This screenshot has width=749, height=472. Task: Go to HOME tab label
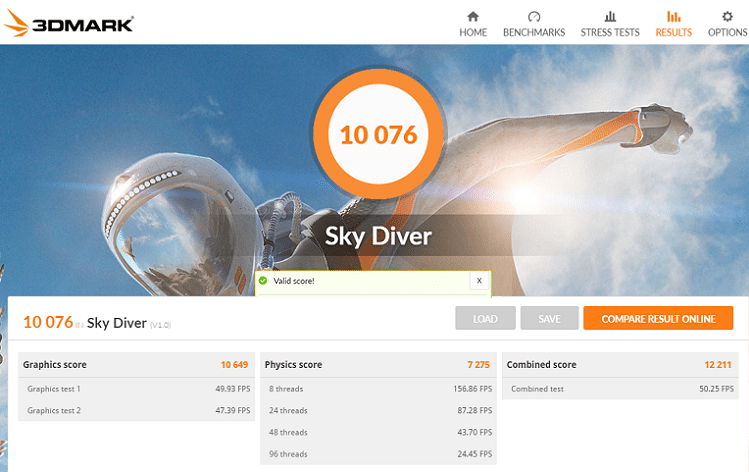coord(473,32)
